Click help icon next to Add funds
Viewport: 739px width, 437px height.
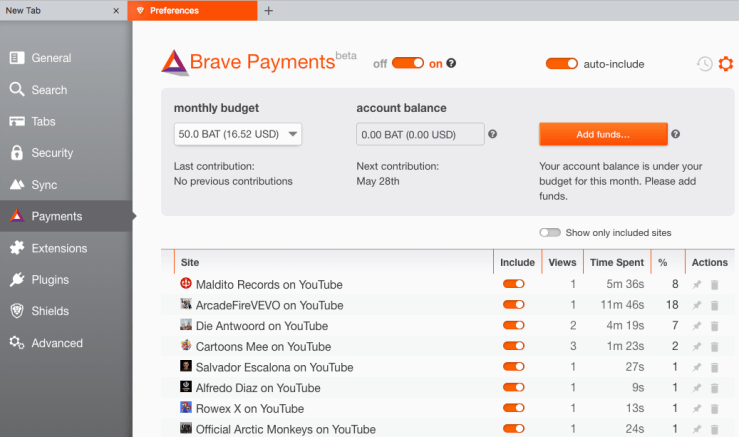click(x=676, y=134)
